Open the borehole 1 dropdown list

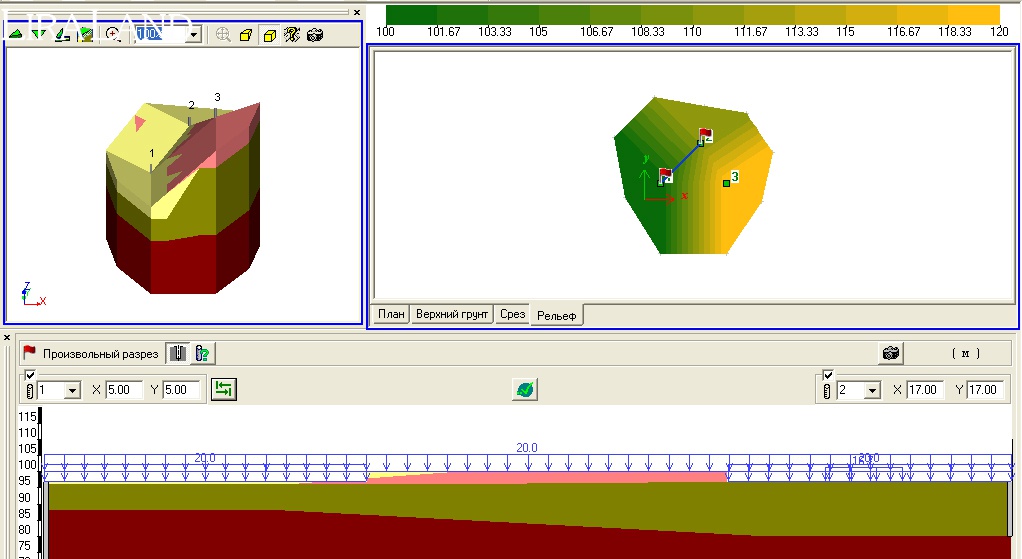(72, 391)
